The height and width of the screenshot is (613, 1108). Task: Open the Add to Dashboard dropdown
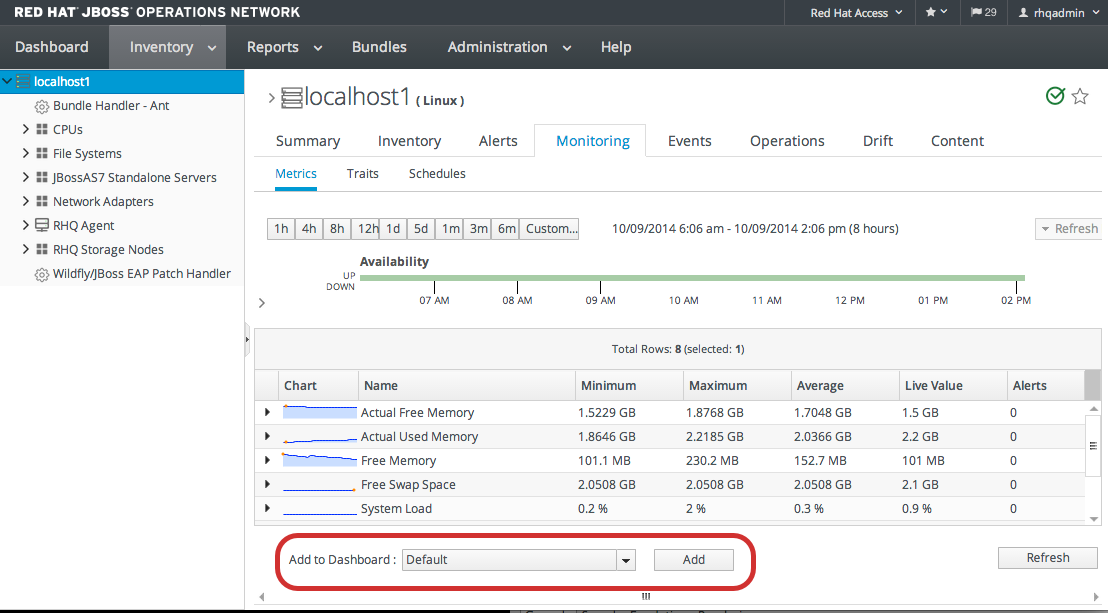(626, 560)
